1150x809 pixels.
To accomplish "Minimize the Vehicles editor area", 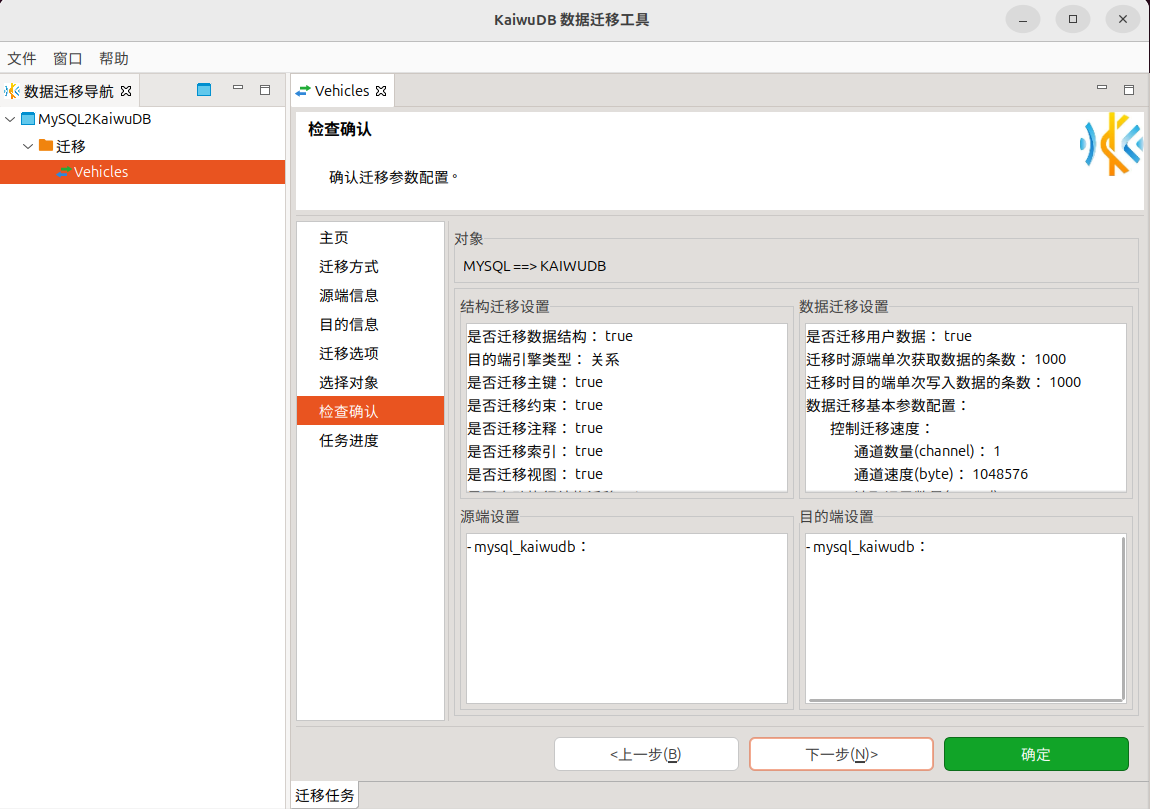I will (1102, 88).
